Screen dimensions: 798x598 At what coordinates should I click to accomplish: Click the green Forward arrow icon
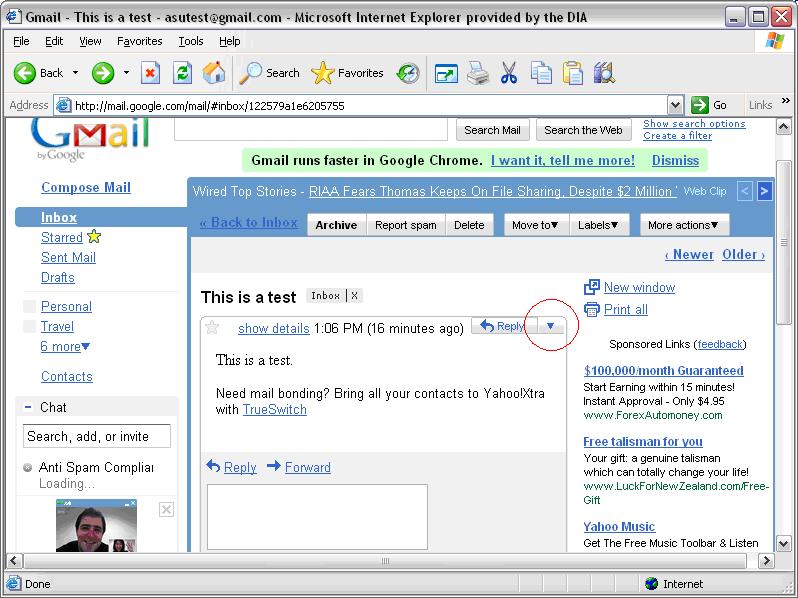[x=102, y=73]
